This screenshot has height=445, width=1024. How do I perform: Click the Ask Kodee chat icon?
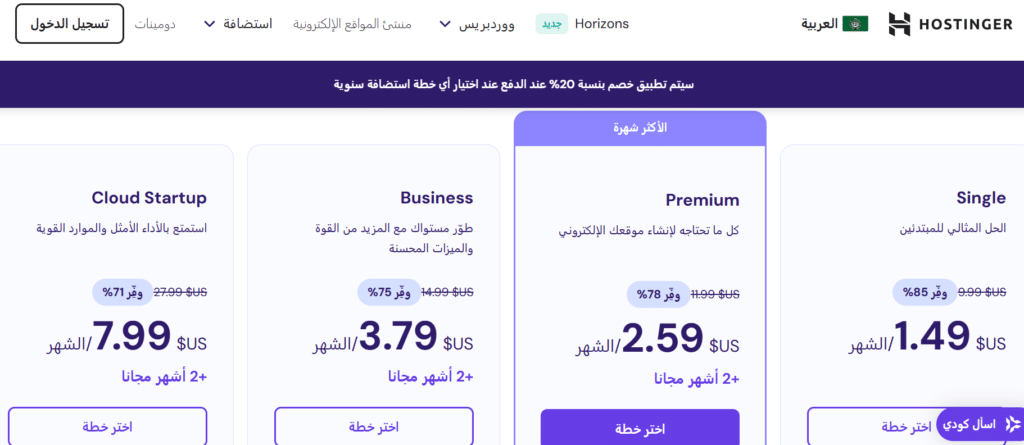pyautogui.click(x=1013, y=425)
